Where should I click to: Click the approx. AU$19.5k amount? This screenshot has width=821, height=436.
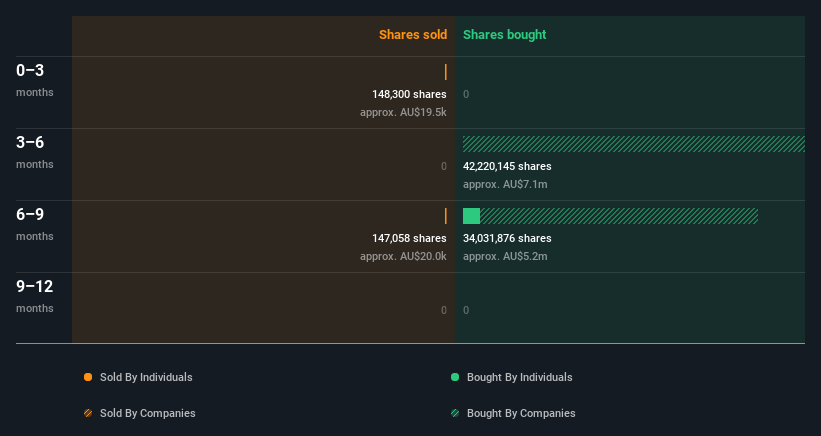pyautogui.click(x=403, y=113)
